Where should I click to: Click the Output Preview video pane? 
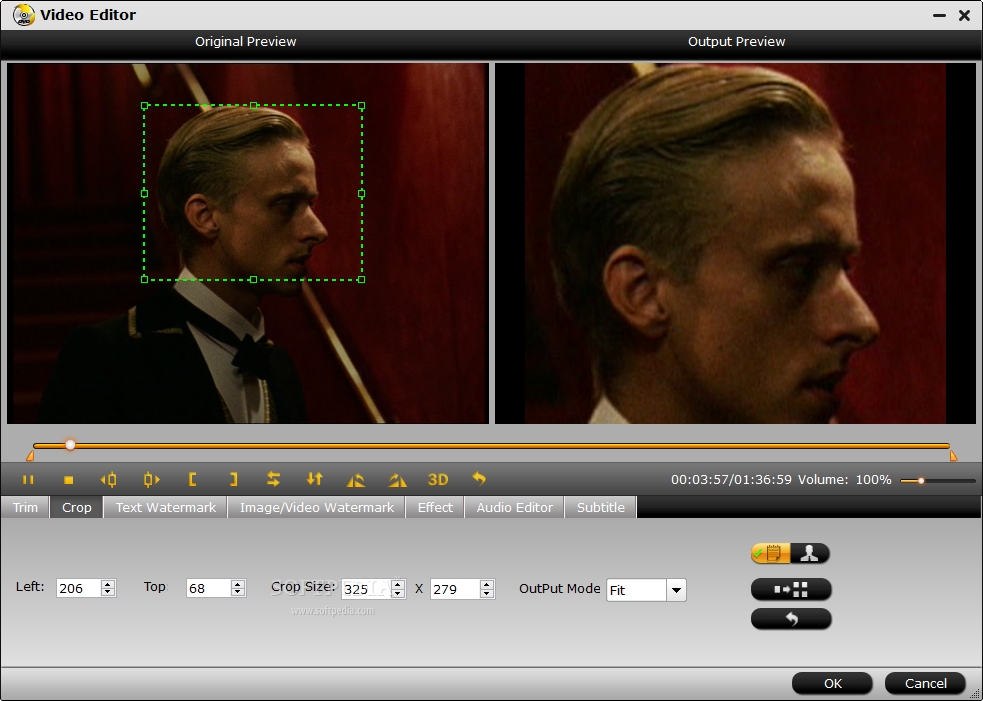click(735, 243)
